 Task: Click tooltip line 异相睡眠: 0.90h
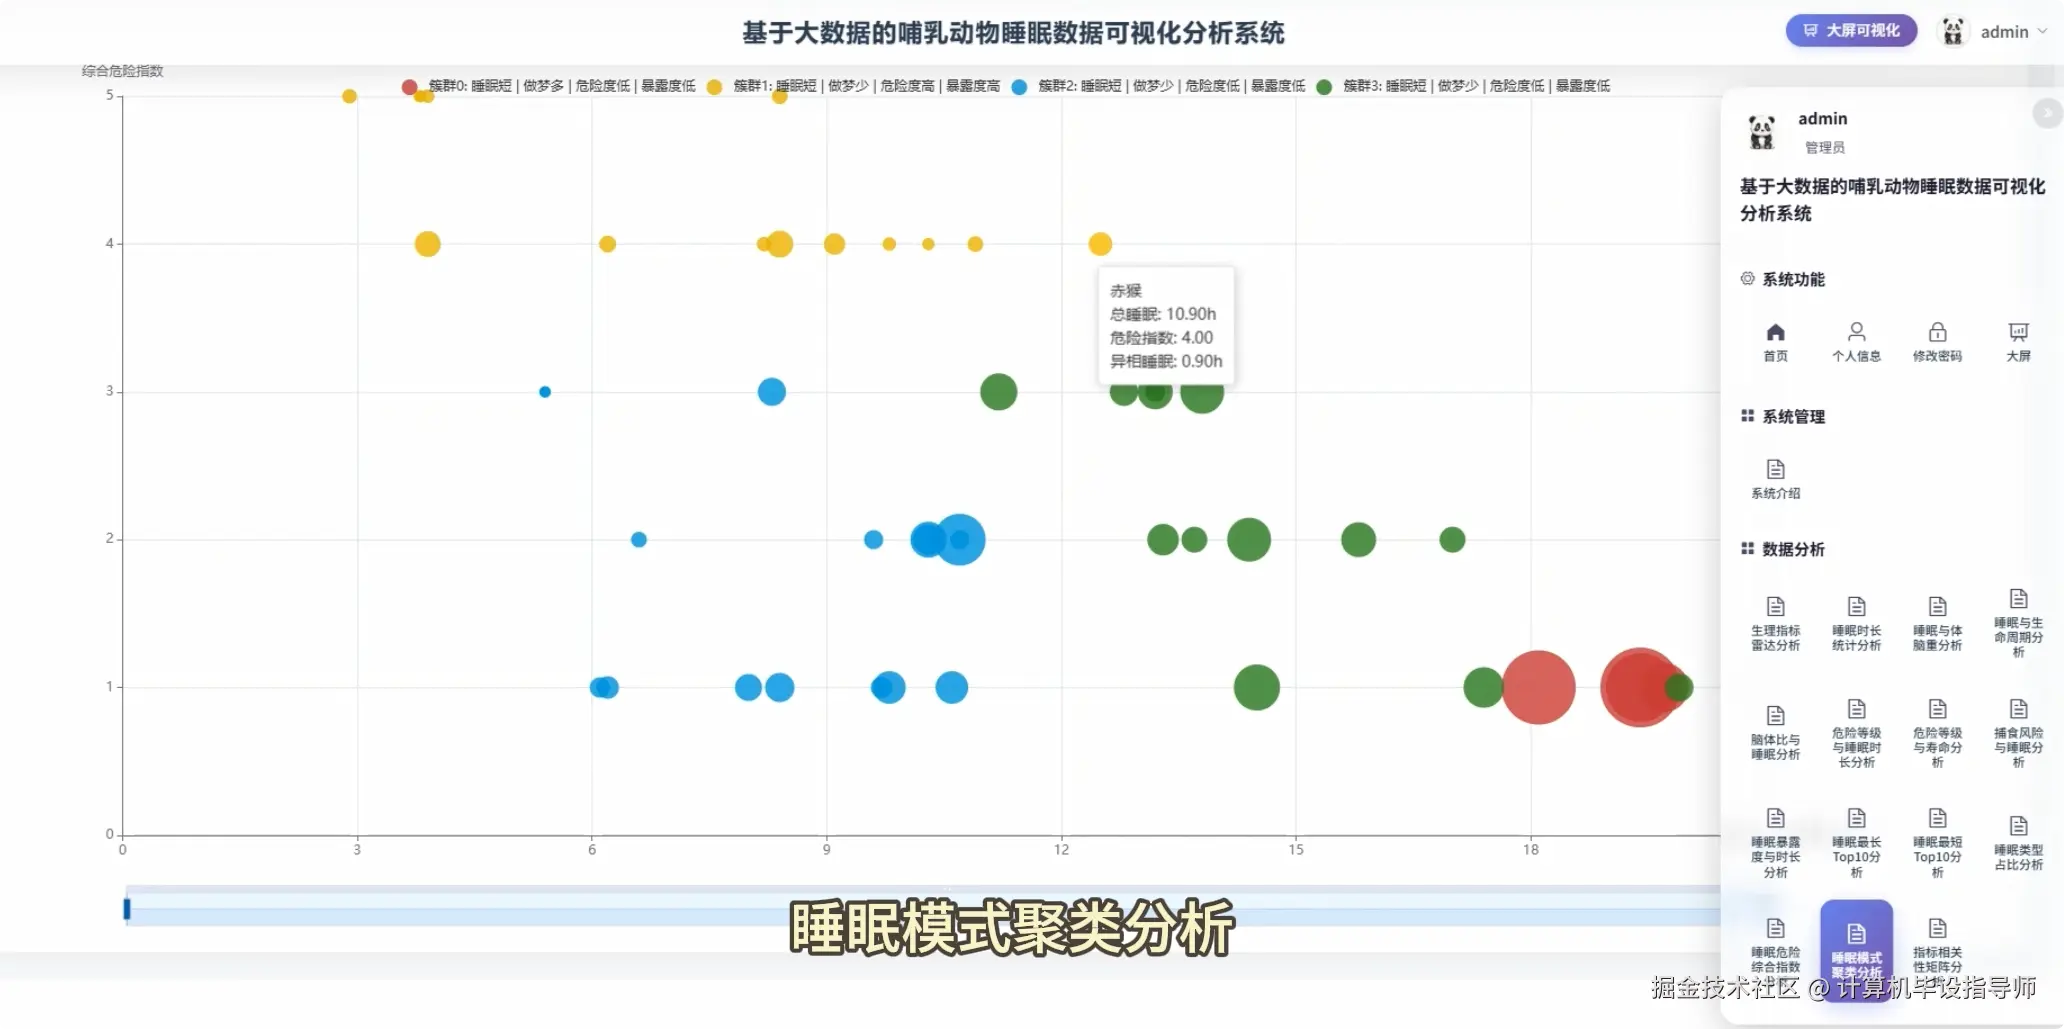[1166, 361]
